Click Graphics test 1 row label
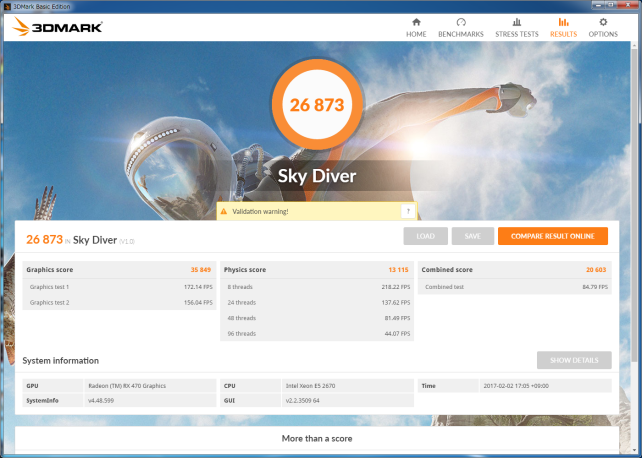This screenshot has height=458, width=642. (50, 287)
